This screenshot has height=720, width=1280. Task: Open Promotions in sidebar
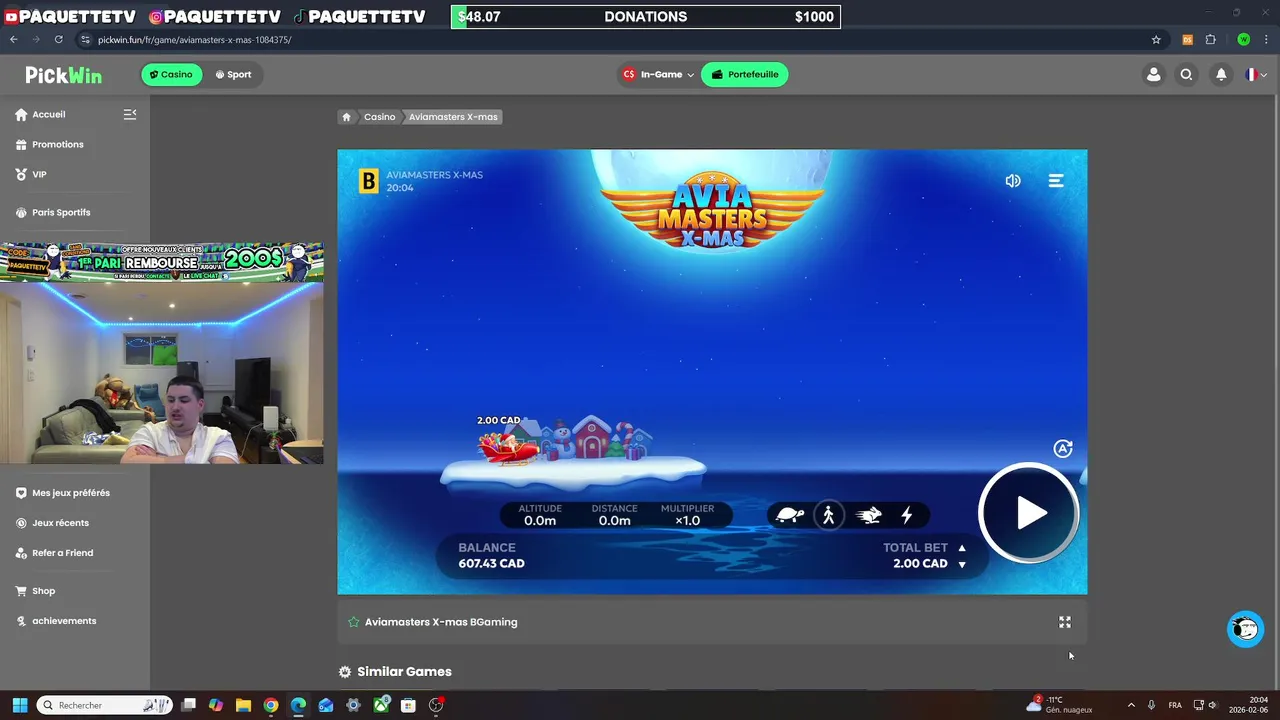(49, 144)
